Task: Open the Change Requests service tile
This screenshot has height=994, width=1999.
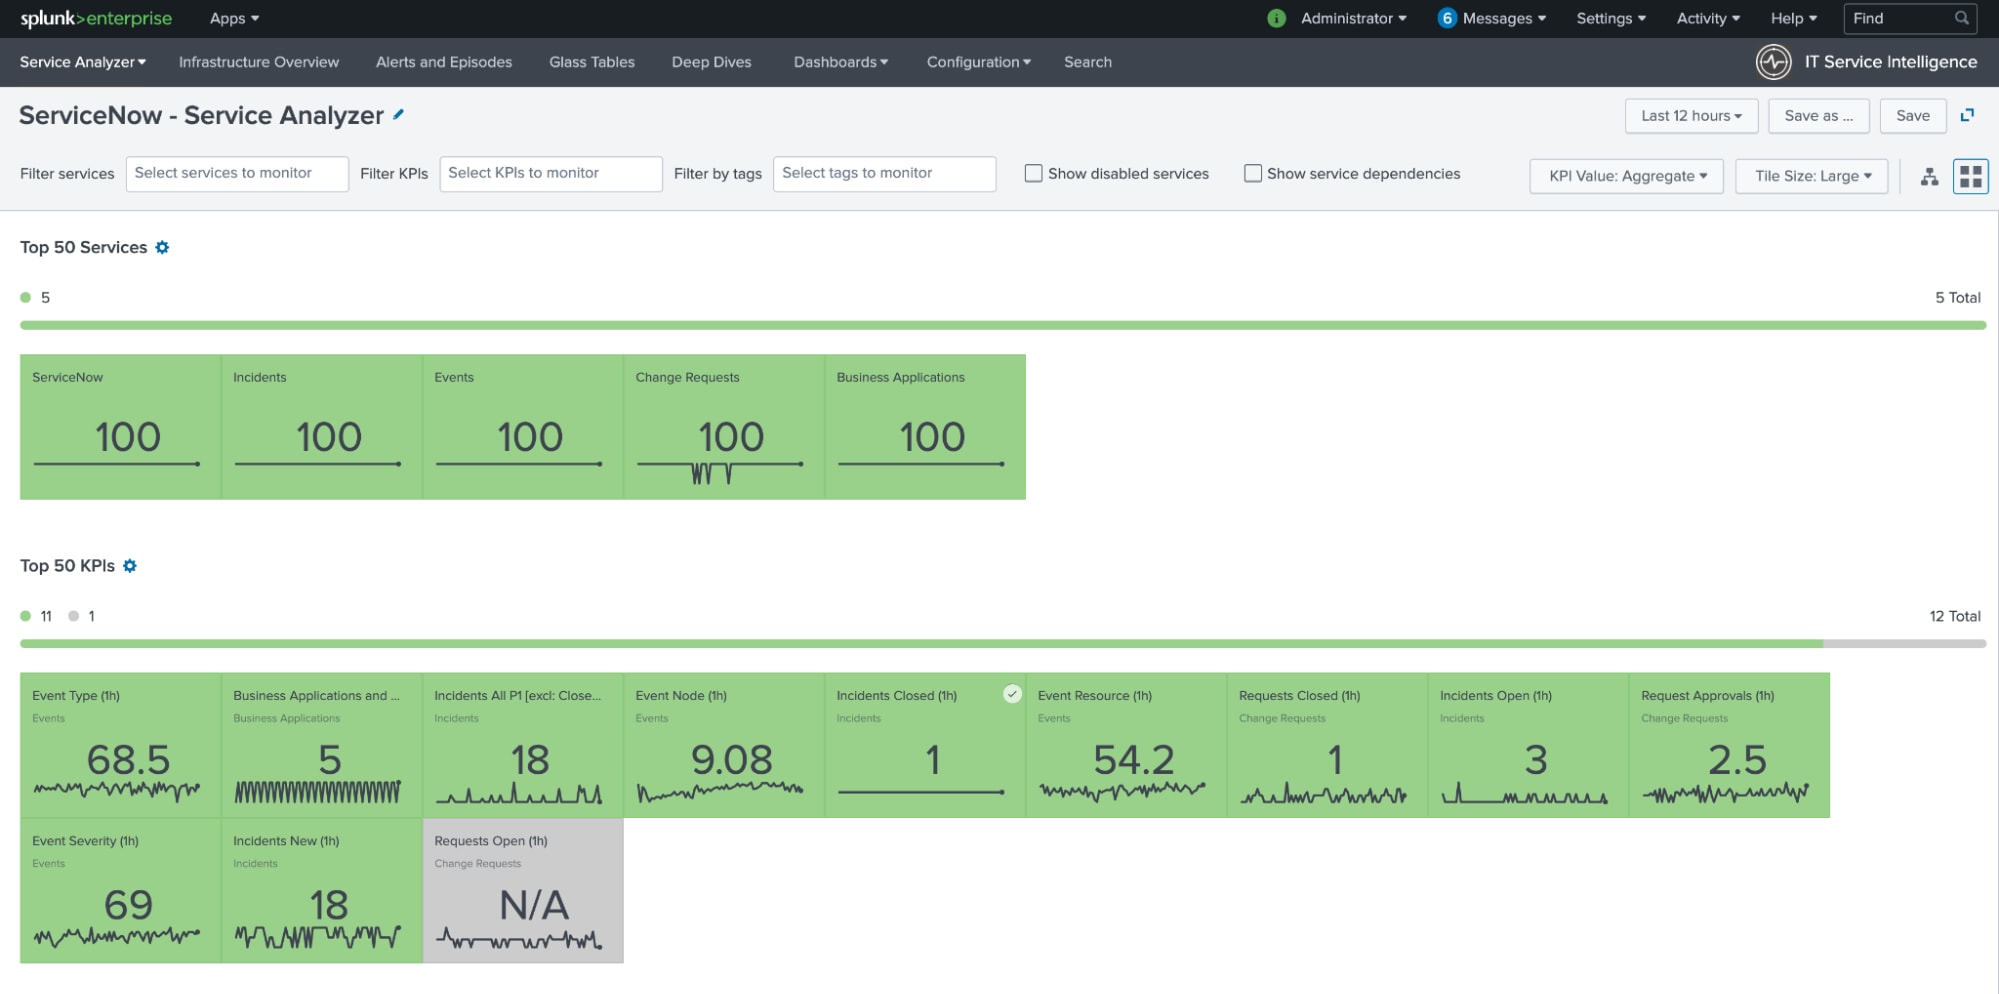Action: (724, 427)
